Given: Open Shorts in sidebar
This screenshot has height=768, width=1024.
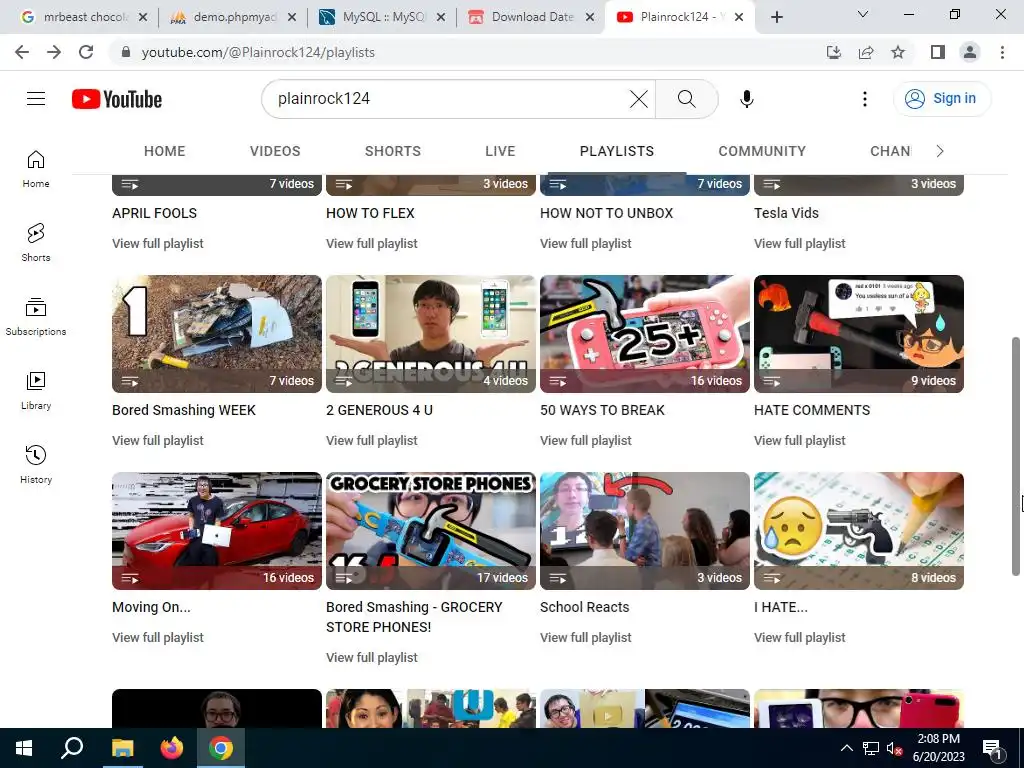Looking at the screenshot, I should pos(36,243).
